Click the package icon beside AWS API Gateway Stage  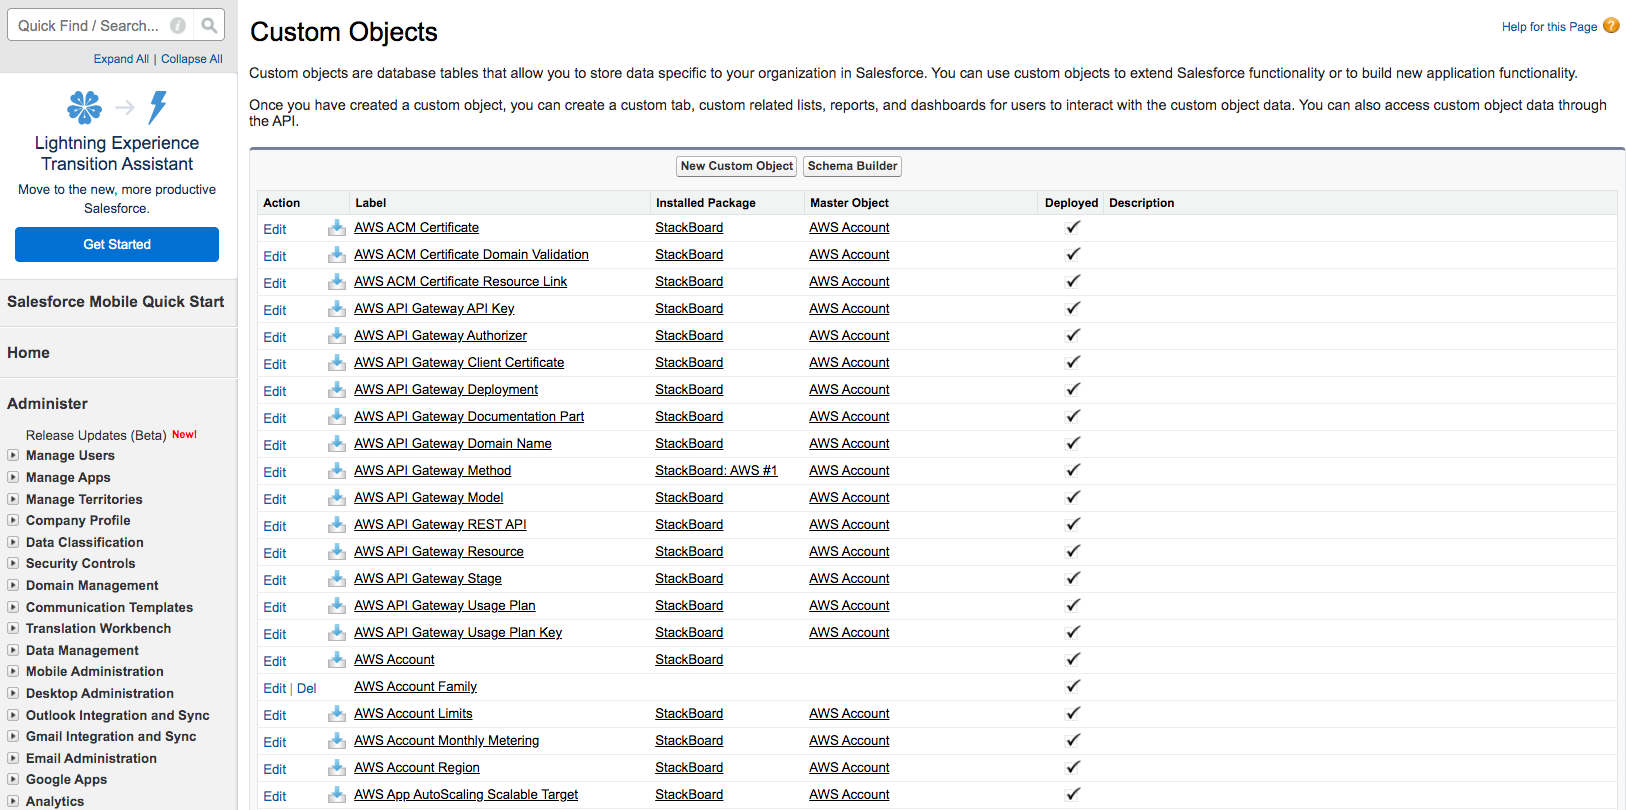tap(337, 579)
